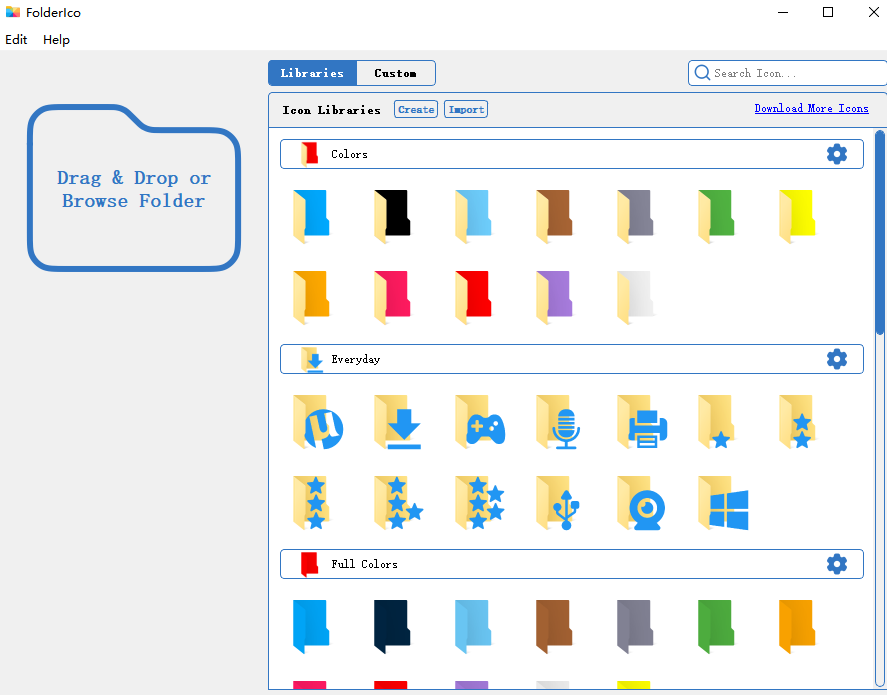Image resolution: width=887 pixels, height=695 pixels.
Task: Select the orange folder icon in Colors
Action: pos(311,297)
